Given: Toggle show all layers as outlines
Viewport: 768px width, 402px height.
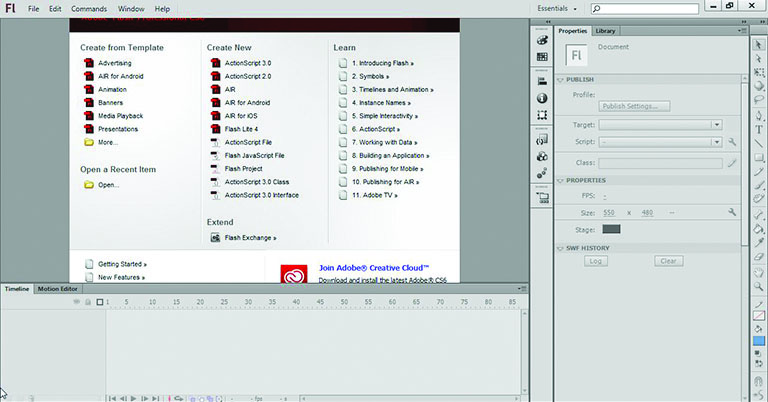Looking at the screenshot, I should 100,302.
